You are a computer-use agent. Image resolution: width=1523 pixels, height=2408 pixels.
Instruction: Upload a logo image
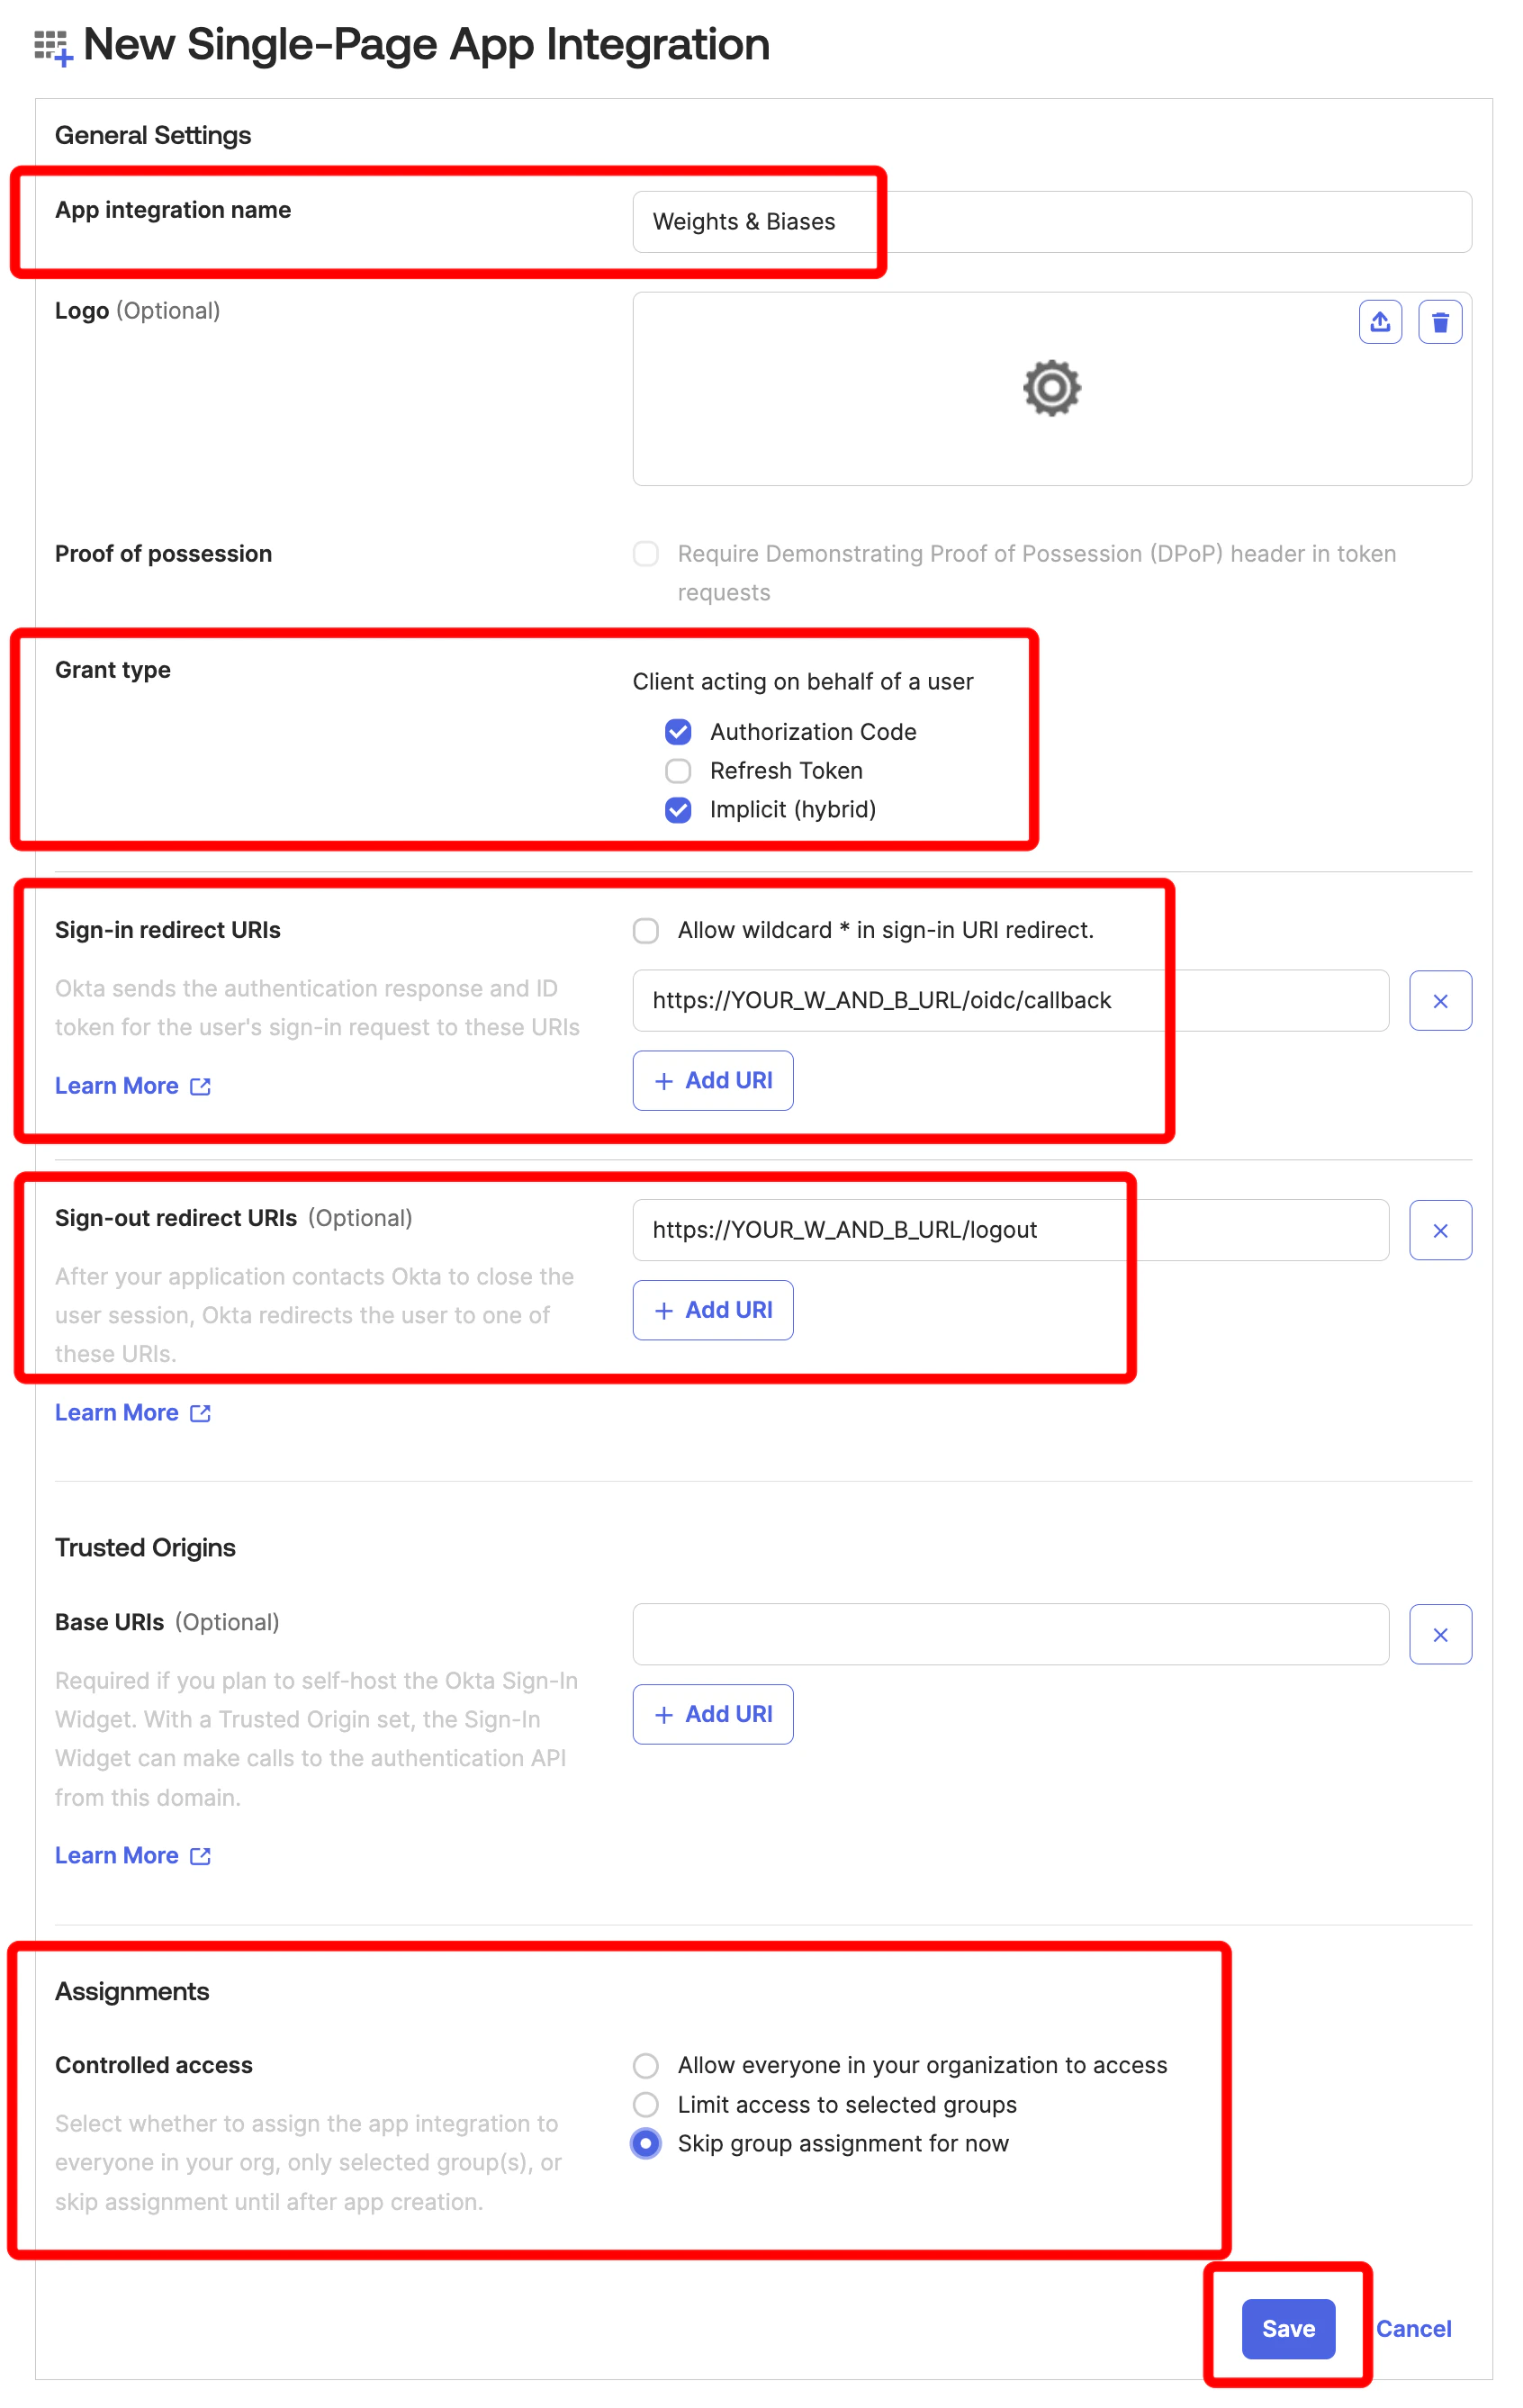(1380, 322)
